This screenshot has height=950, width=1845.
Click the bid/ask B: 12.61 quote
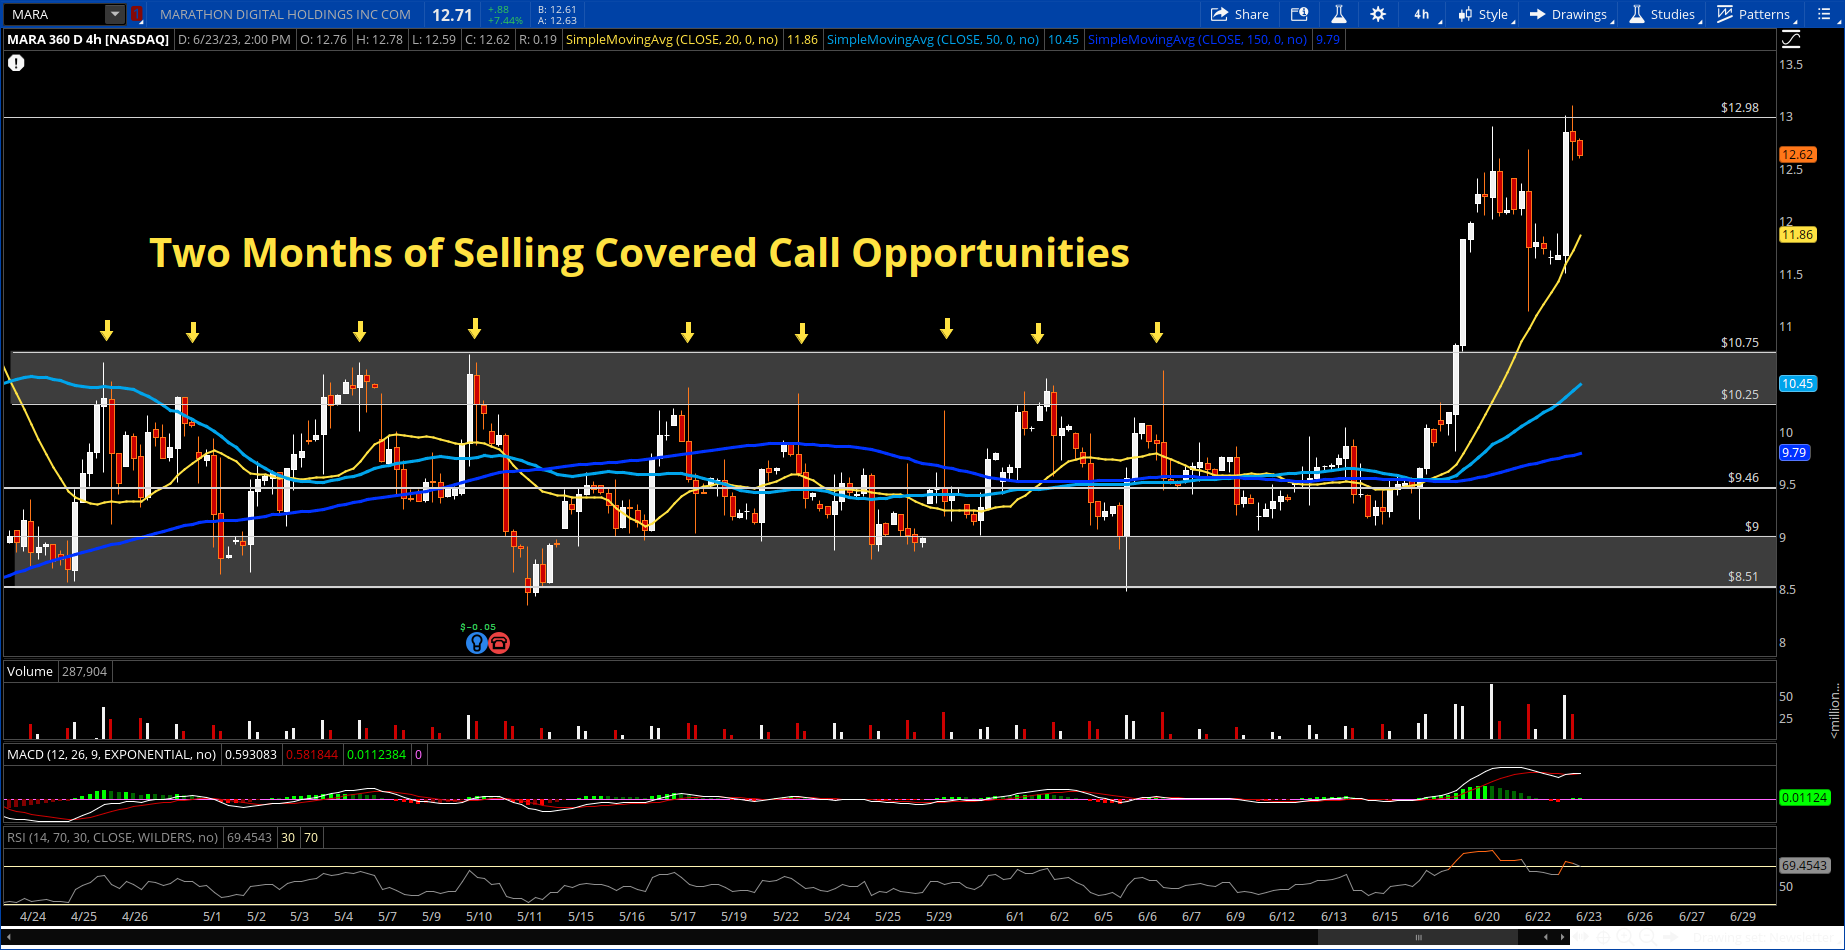557,9
